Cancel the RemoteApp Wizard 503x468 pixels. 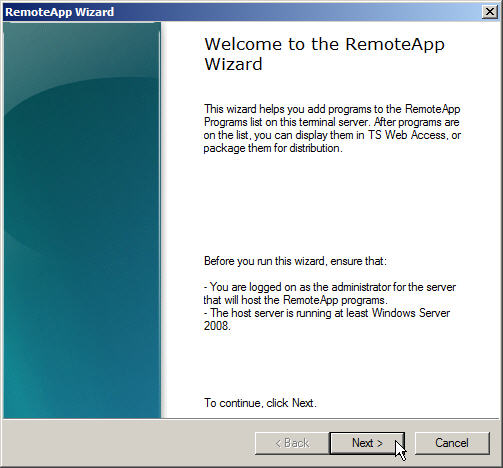452,443
